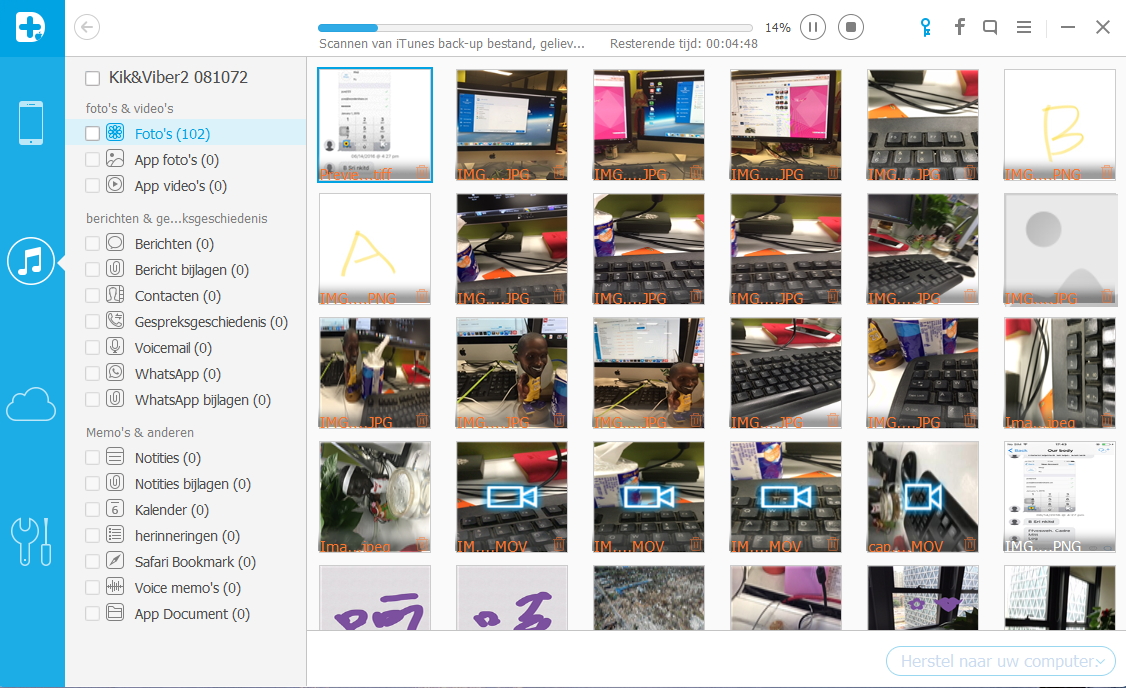This screenshot has width=1126, height=688.
Task: Click the app logo plus icon
Action: click(x=31, y=27)
